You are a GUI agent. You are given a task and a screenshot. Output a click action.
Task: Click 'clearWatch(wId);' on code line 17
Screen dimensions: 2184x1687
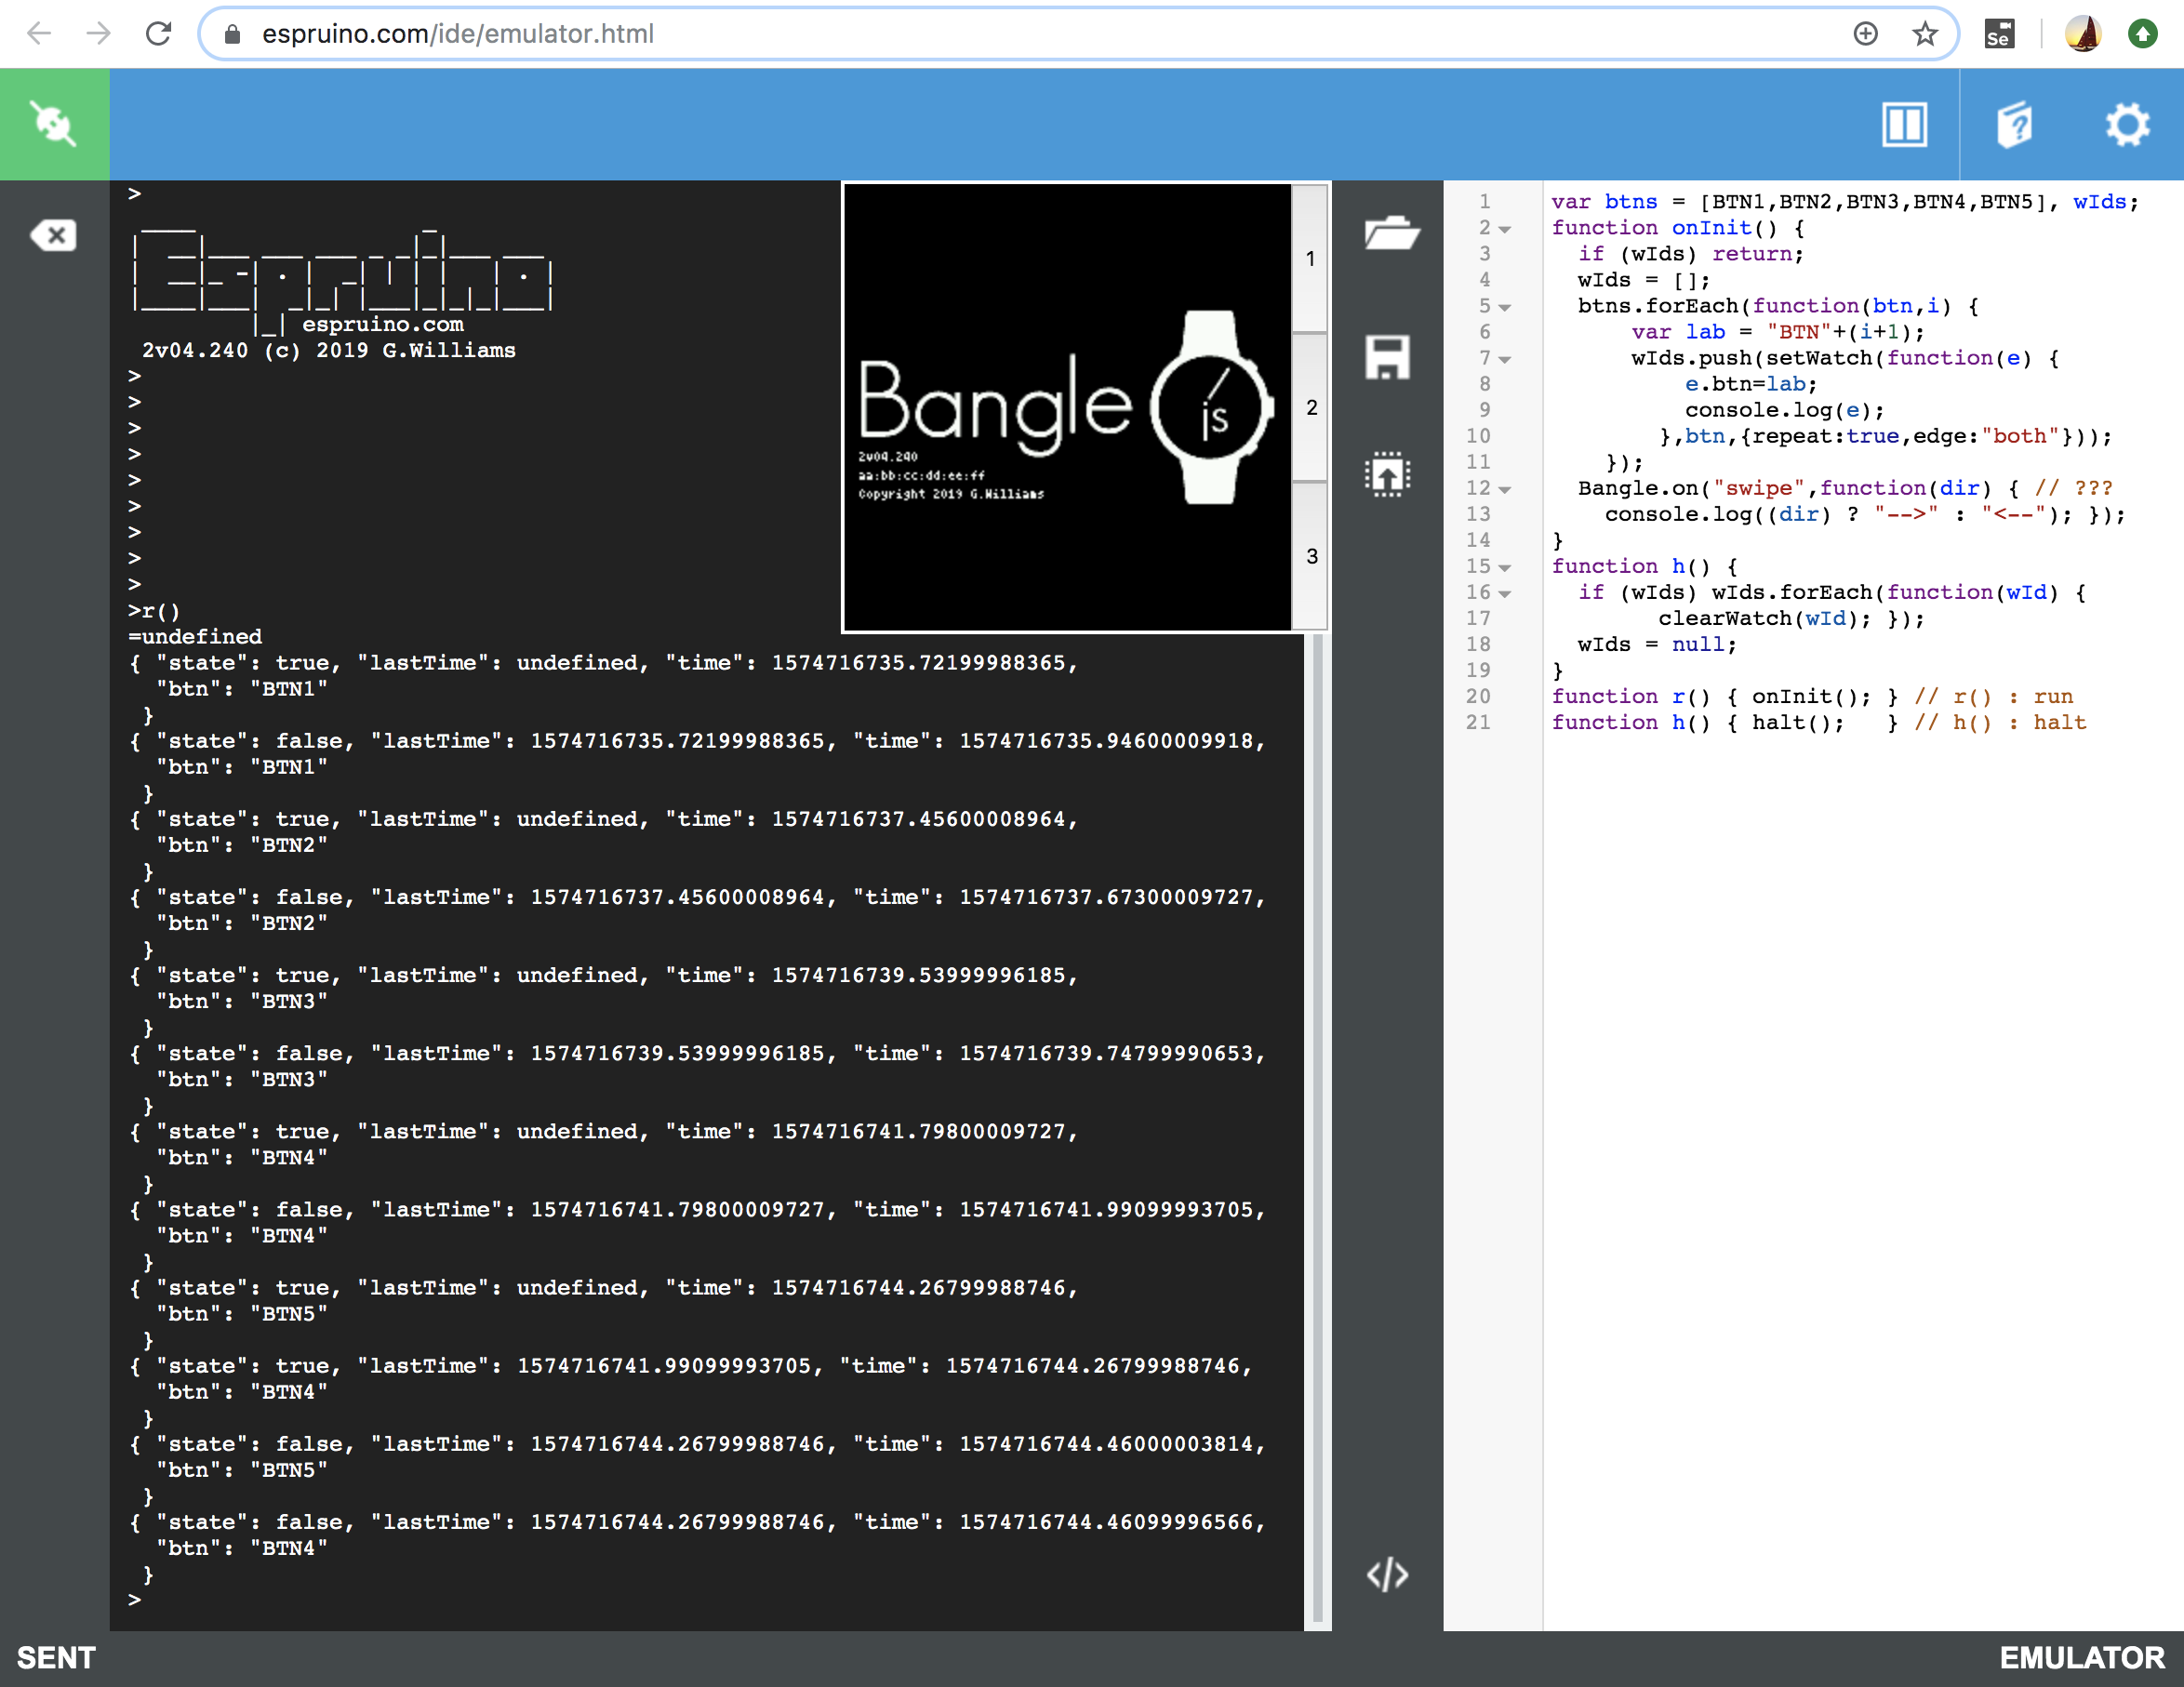click(x=1765, y=618)
